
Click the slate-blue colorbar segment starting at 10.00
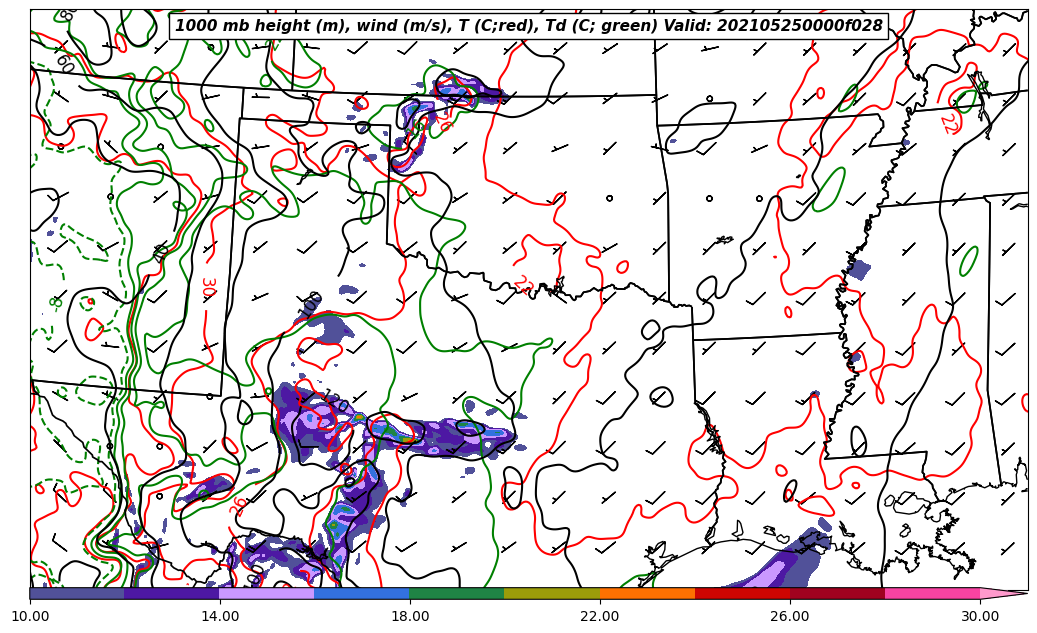(x=77, y=594)
